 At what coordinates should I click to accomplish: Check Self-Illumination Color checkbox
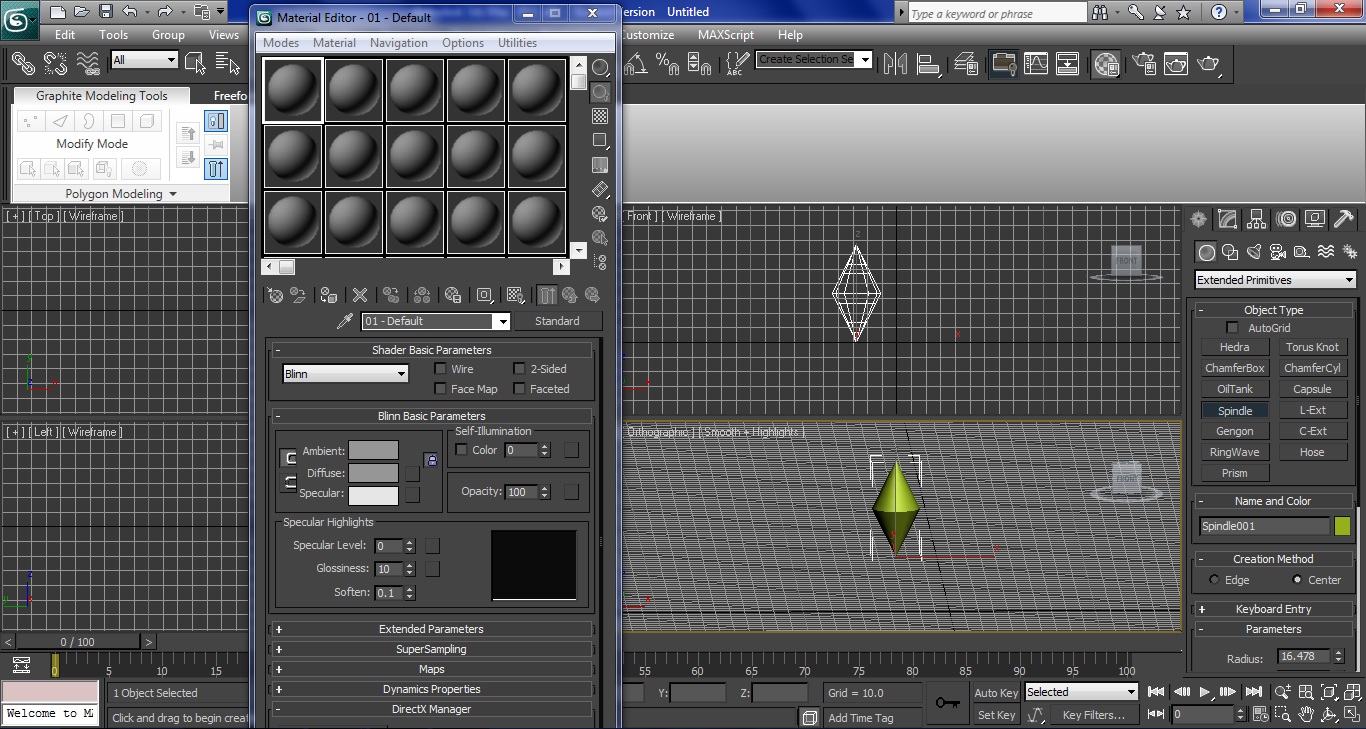pos(461,450)
